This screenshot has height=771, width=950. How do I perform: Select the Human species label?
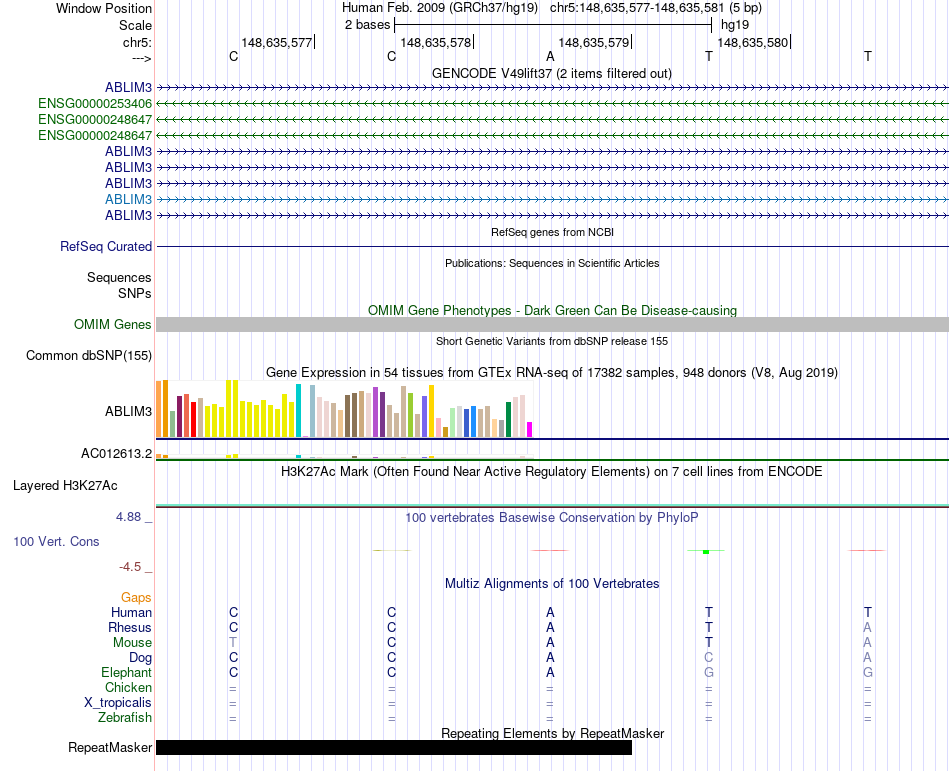click(x=131, y=612)
